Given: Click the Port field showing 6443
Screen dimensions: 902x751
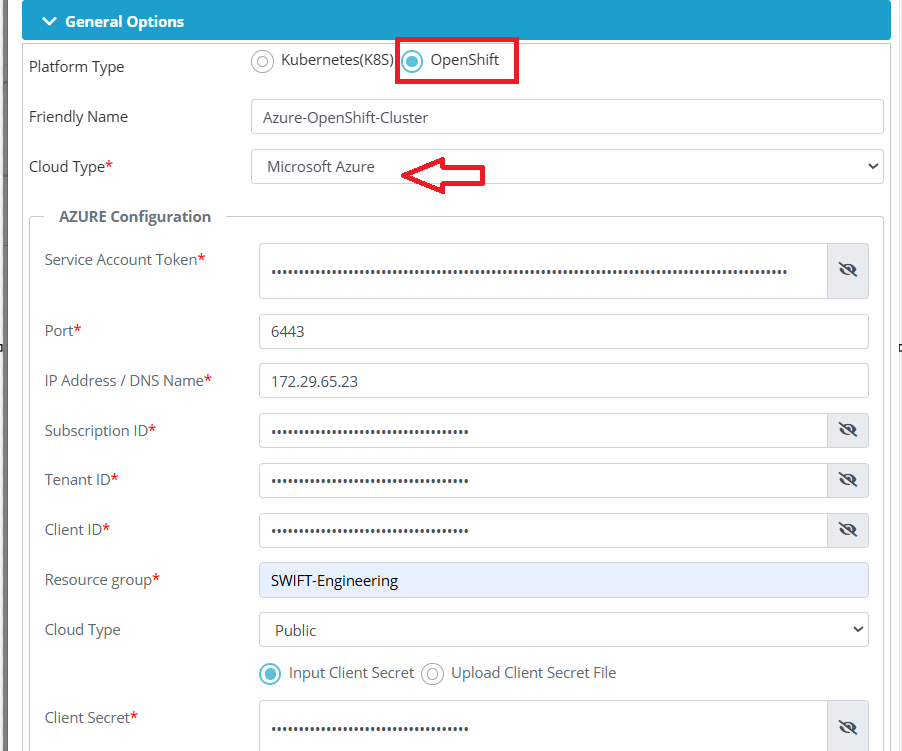Looking at the screenshot, I should pyautogui.click(x=563, y=331).
